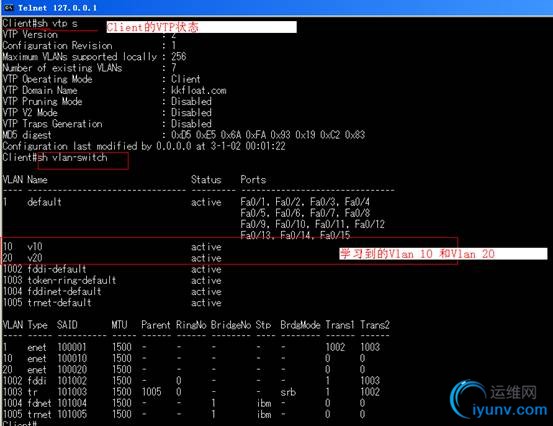
Task: Click 'Number of existing VLANs' line
Action: (89, 67)
